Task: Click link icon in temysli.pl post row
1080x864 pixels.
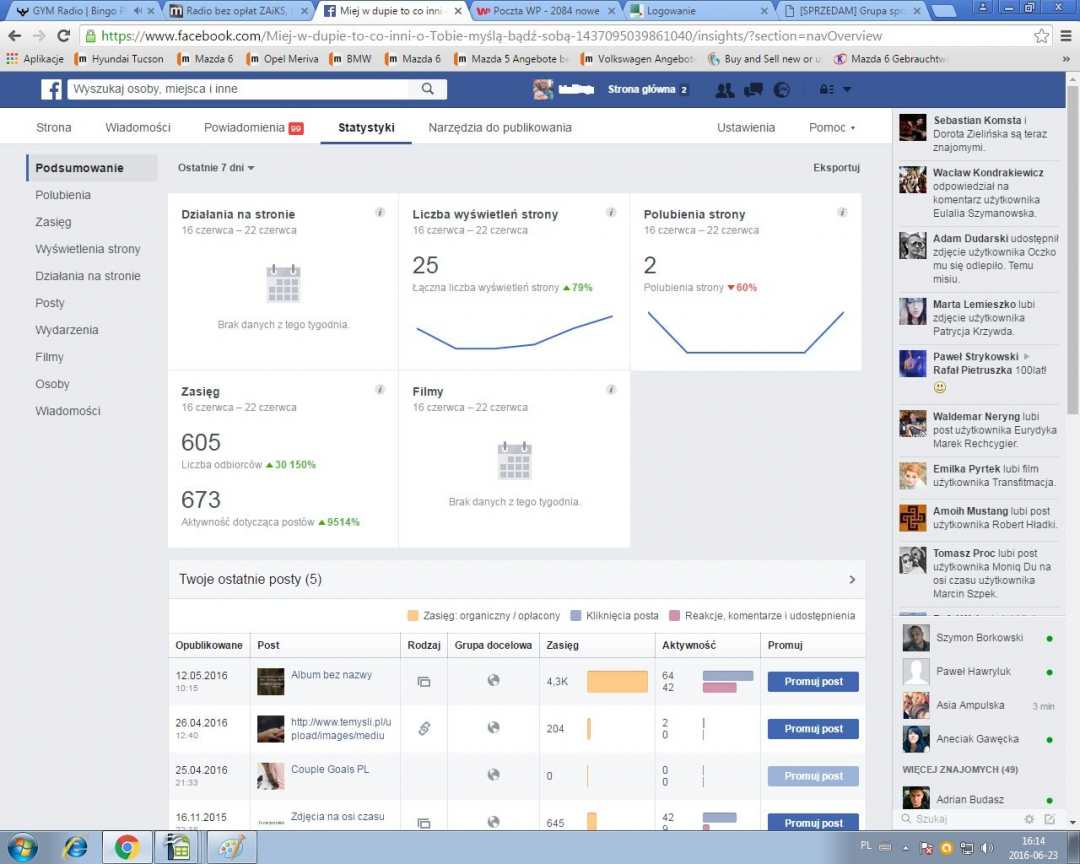Action: tap(423, 729)
